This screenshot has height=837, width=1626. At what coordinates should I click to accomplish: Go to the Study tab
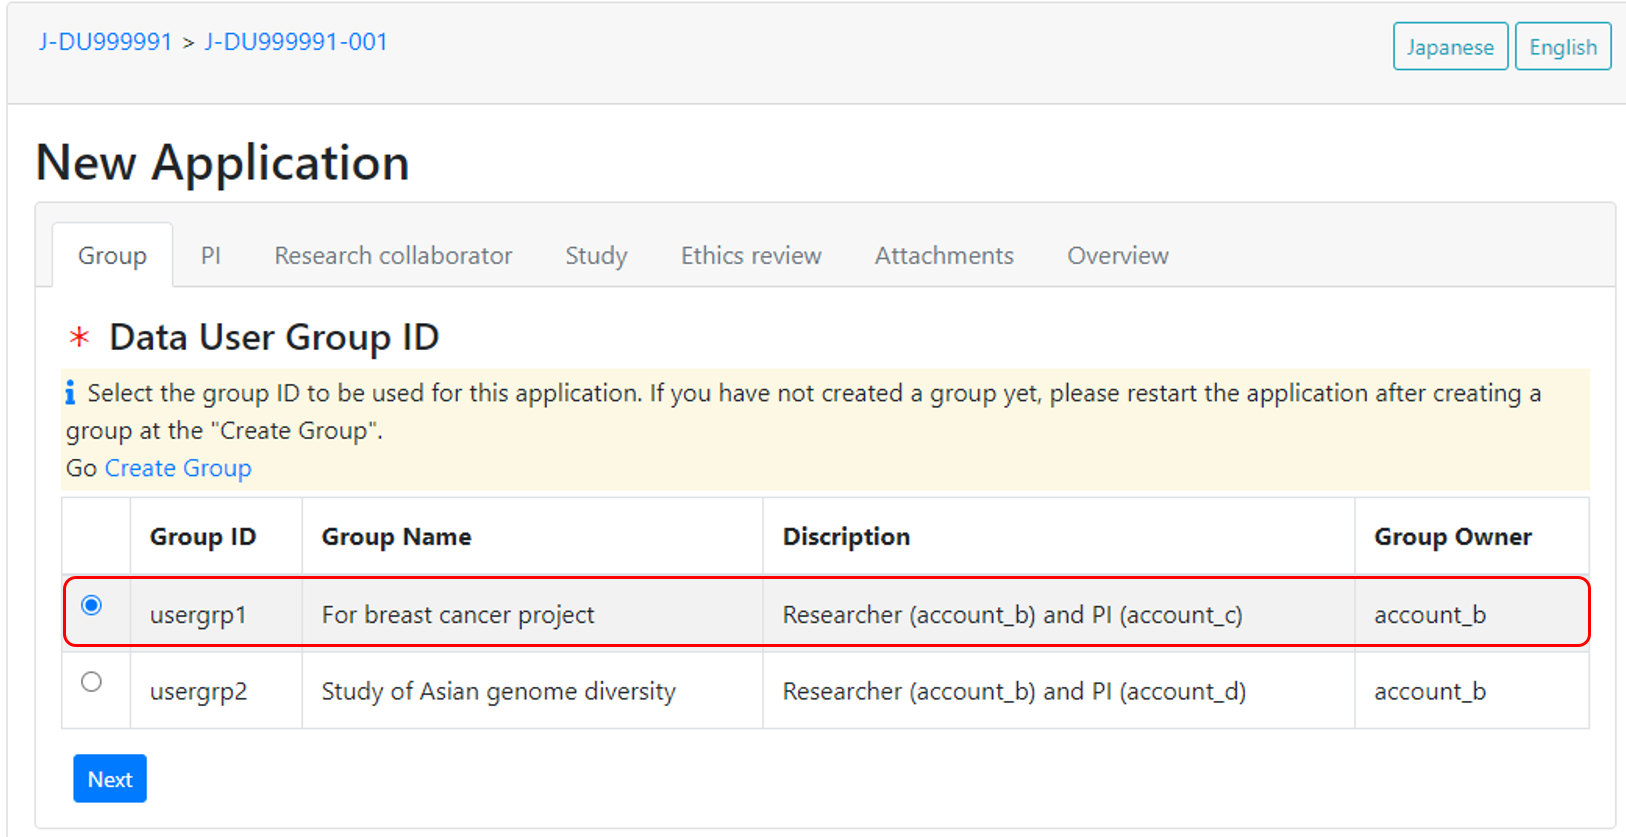click(596, 256)
